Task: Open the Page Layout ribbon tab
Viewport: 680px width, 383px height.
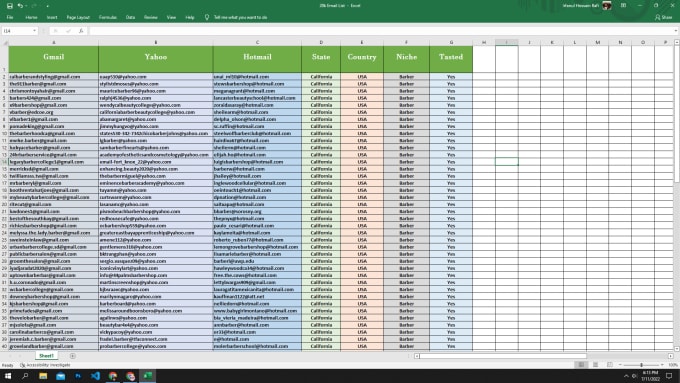Action: [78, 17]
